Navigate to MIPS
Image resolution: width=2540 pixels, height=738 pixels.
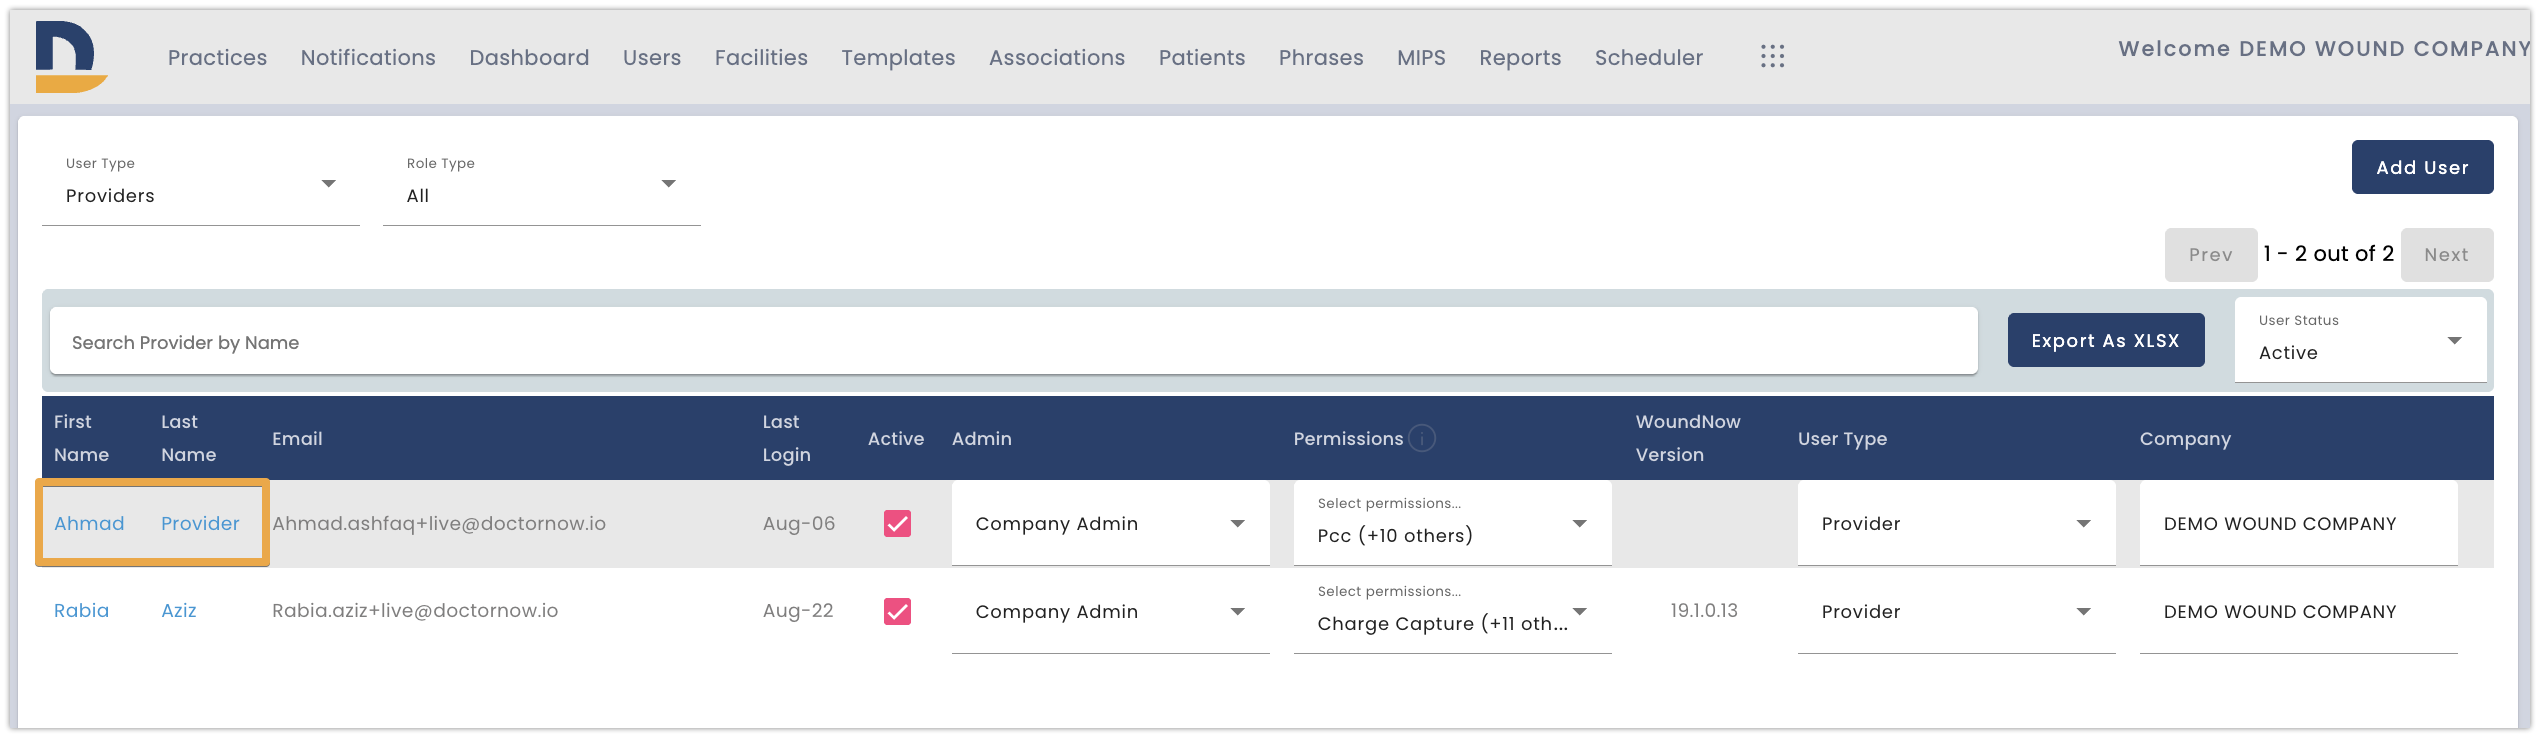point(1421,58)
